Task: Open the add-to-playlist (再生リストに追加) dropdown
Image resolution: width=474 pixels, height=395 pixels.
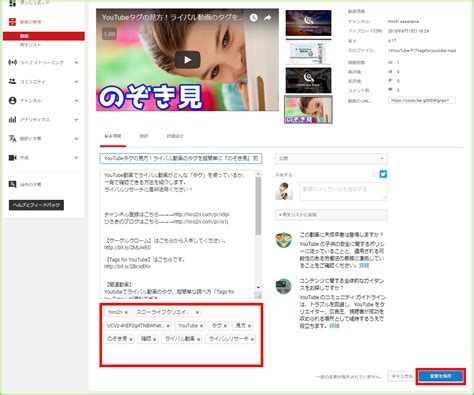Action: (x=331, y=215)
